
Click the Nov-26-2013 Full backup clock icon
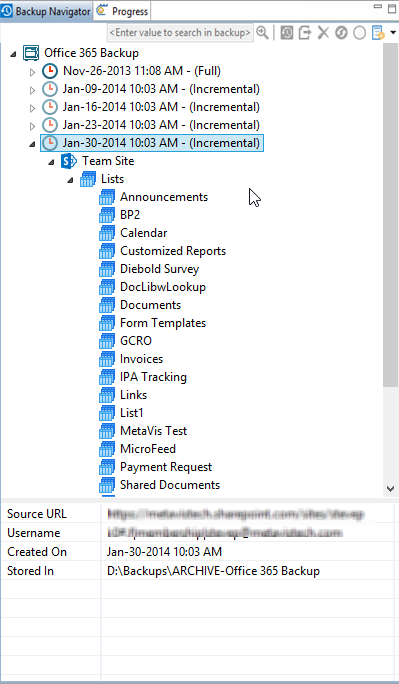click(x=50, y=71)
